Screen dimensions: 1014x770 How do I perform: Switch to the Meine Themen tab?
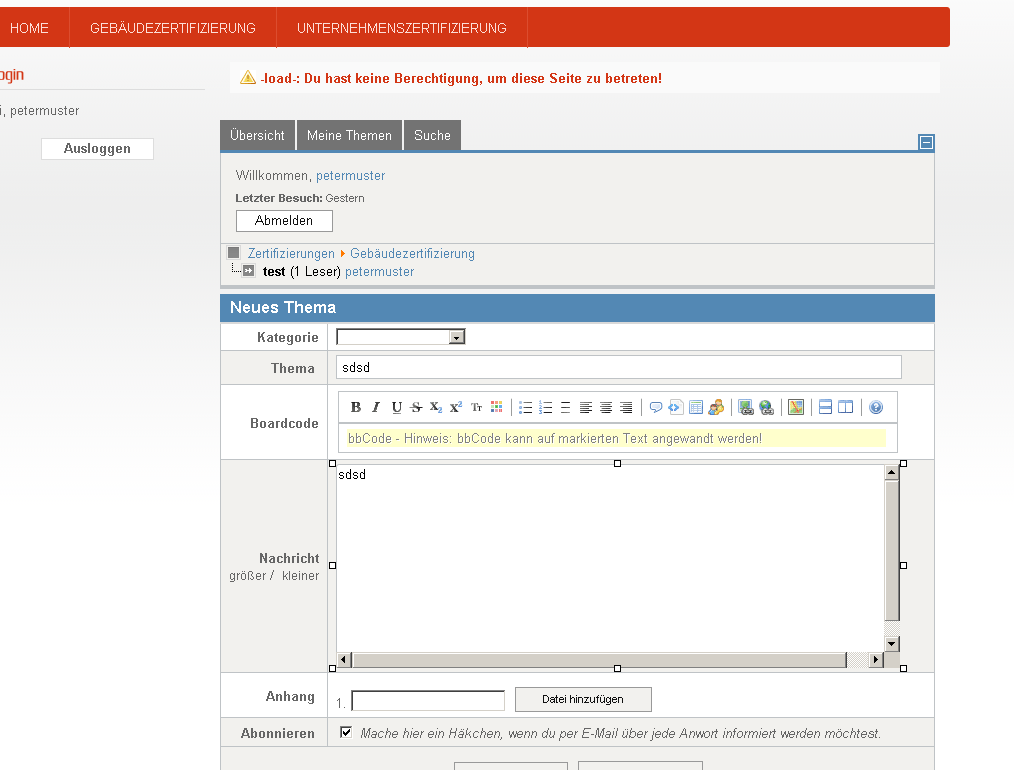[349, 135]
